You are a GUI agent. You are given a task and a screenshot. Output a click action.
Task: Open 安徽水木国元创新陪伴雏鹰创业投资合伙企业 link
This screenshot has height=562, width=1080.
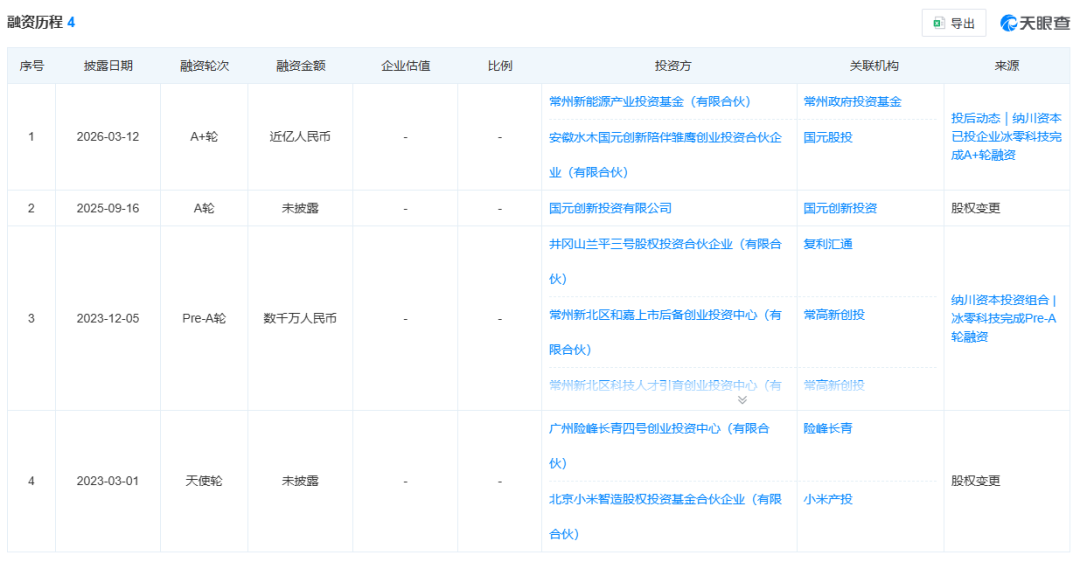coord(665,155)
